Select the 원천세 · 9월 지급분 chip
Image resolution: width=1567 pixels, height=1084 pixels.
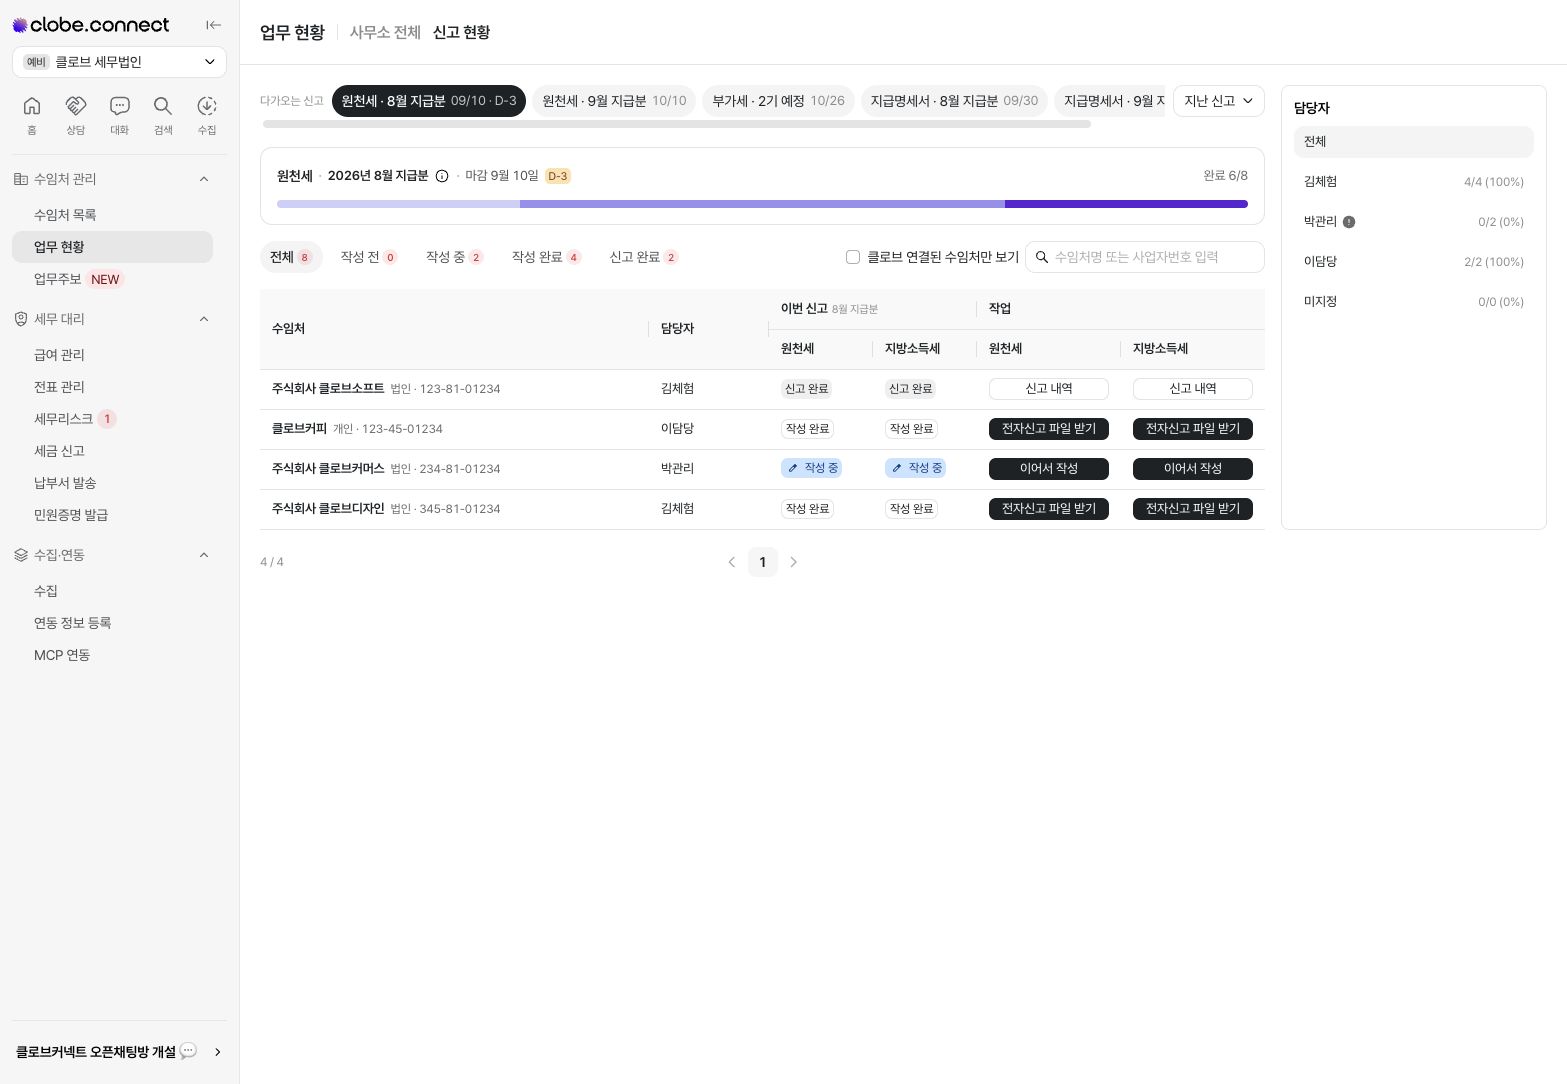click(614, 101)
